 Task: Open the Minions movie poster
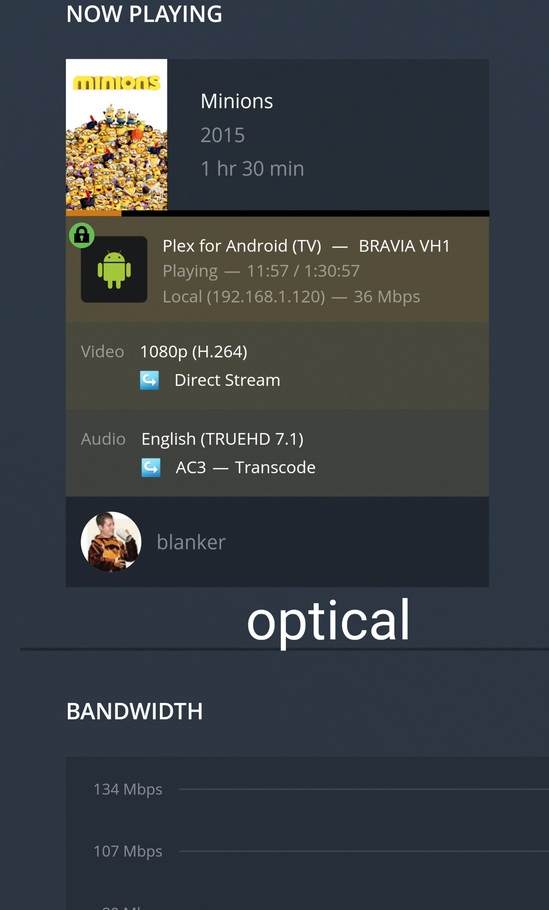click(117, 134)
